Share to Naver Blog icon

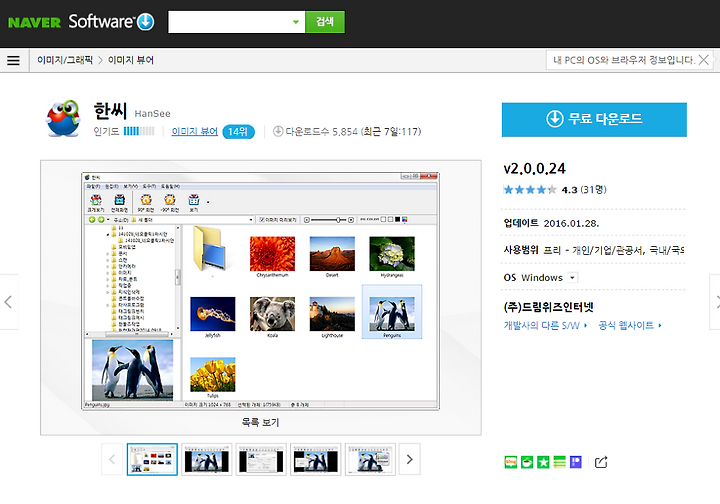(511, 462)
